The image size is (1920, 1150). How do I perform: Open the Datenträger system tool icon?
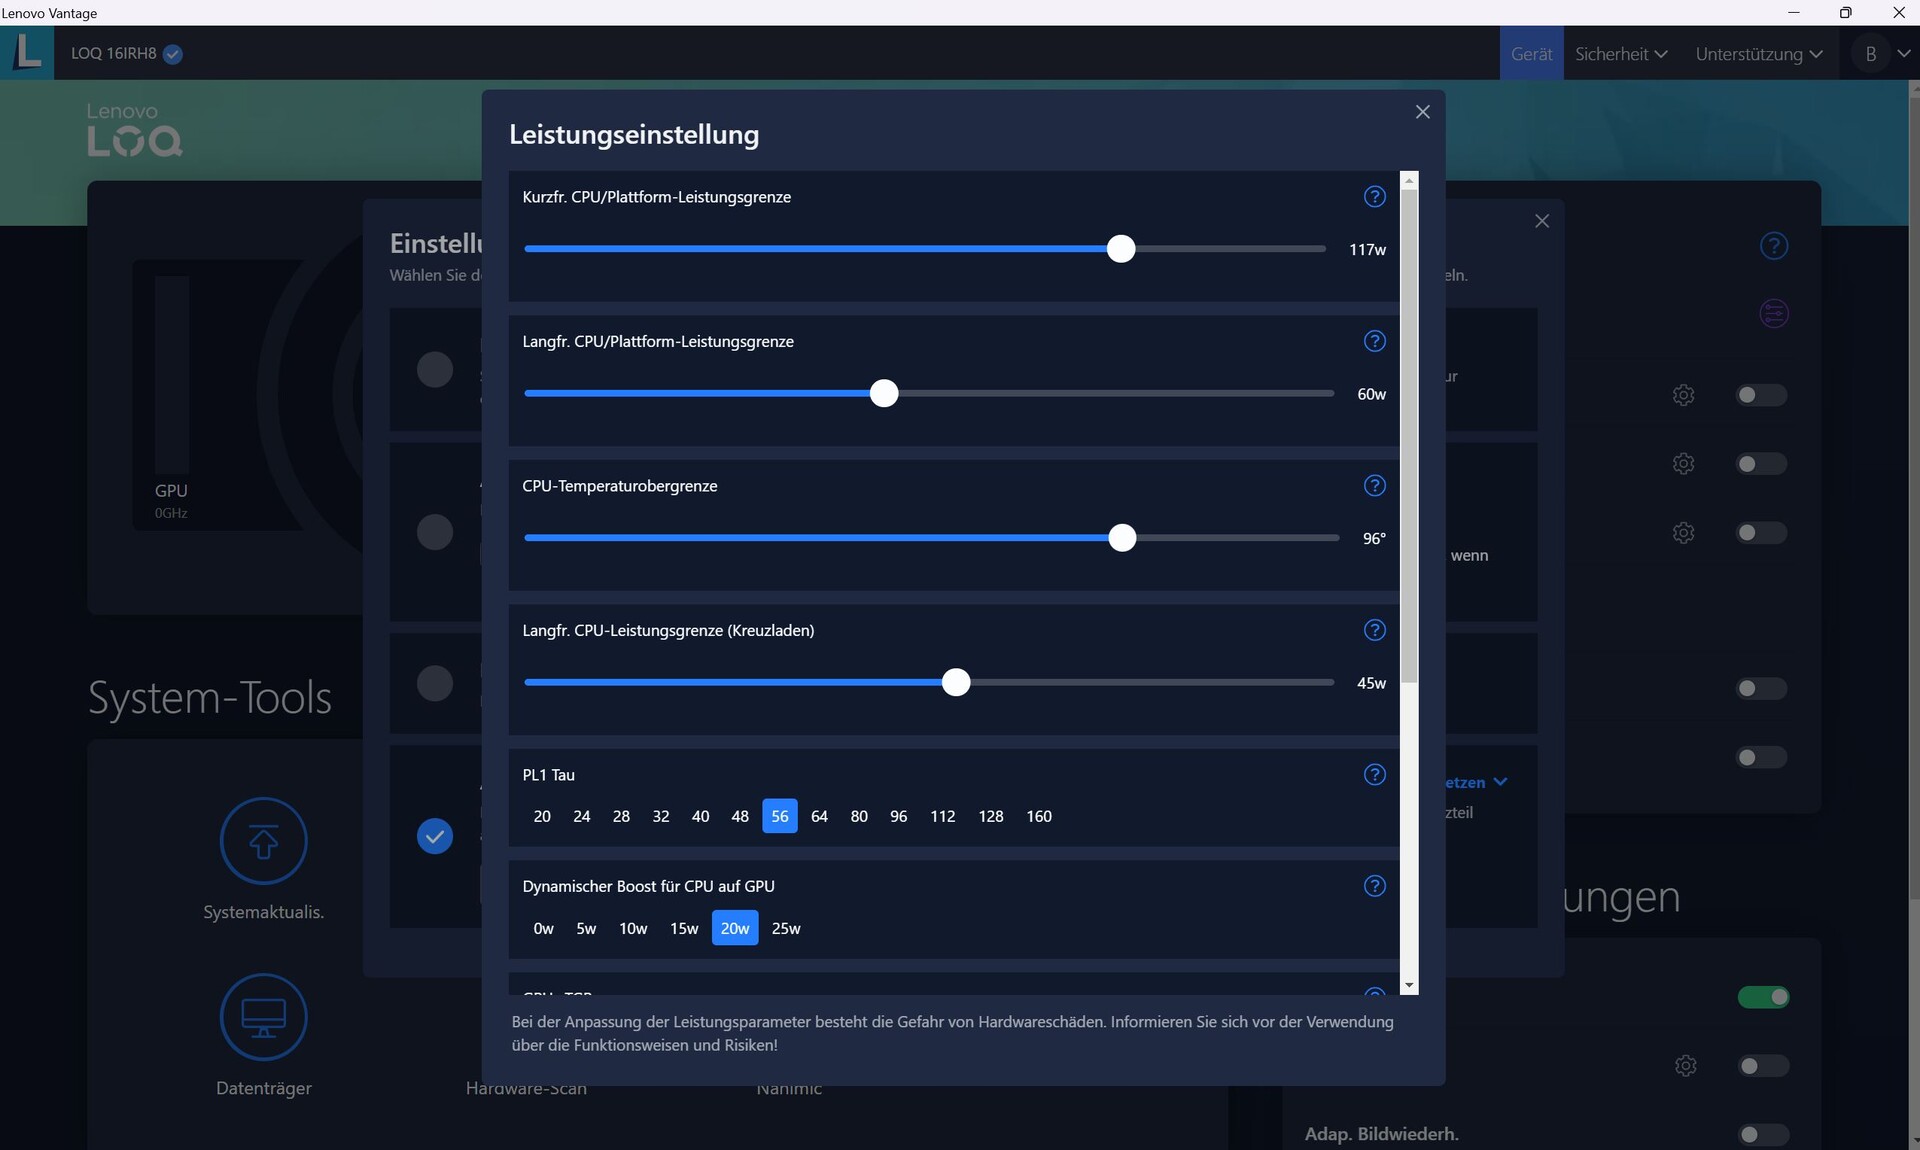pyautogui.click(x=263, y=1017)
